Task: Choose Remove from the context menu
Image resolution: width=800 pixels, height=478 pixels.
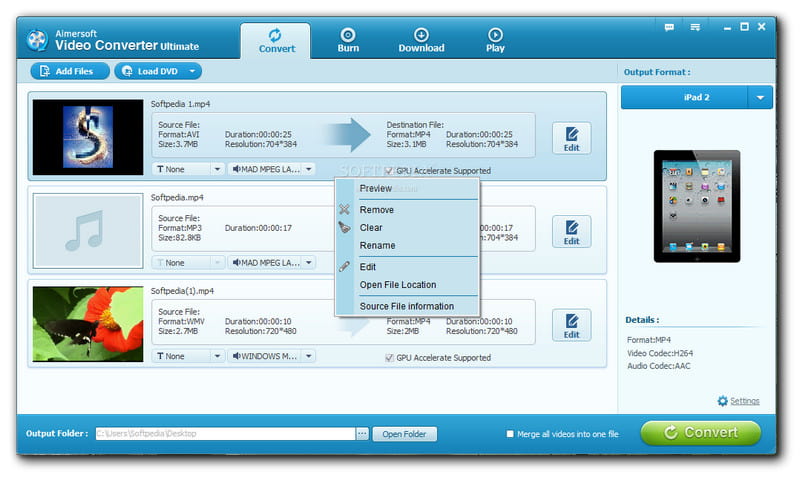Action: 377,210
